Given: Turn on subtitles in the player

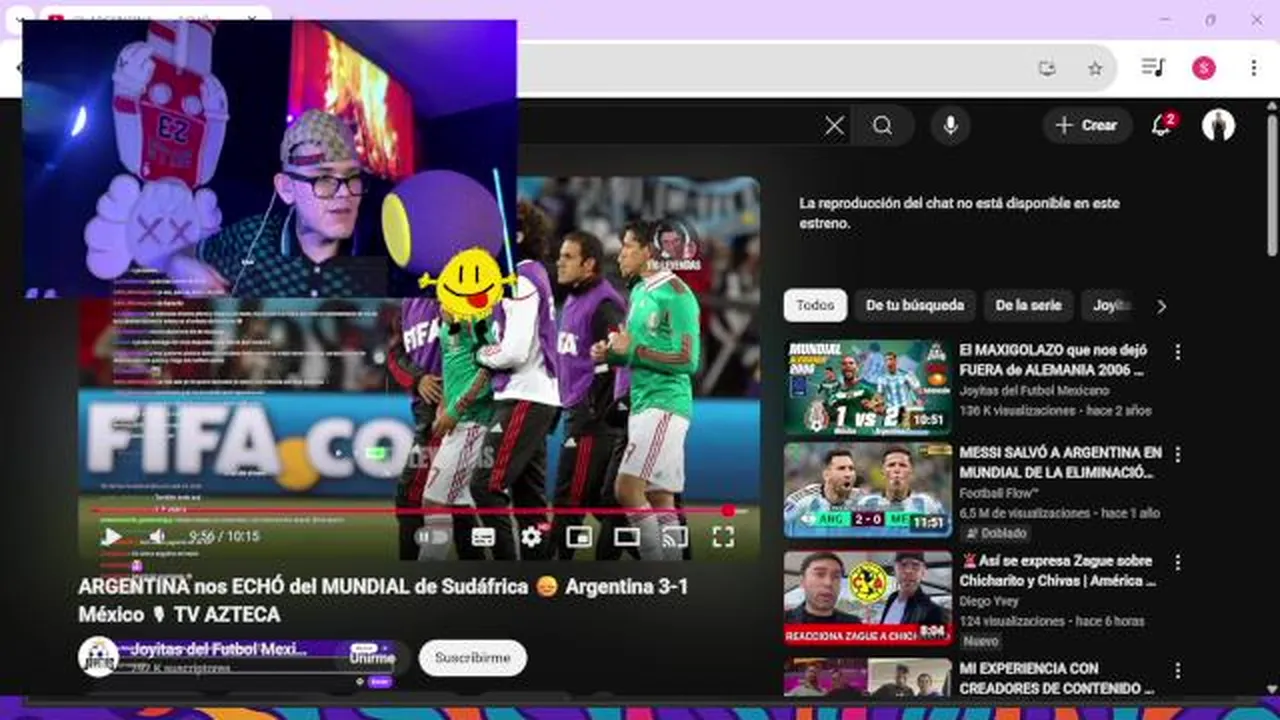Looking at the screenshot, I should tap(483, 537).
